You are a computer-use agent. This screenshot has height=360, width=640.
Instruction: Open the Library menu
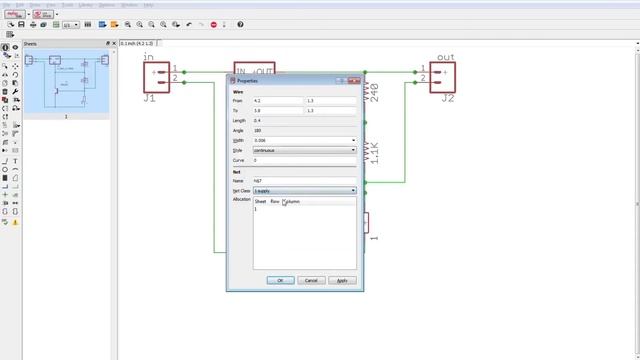85,5
